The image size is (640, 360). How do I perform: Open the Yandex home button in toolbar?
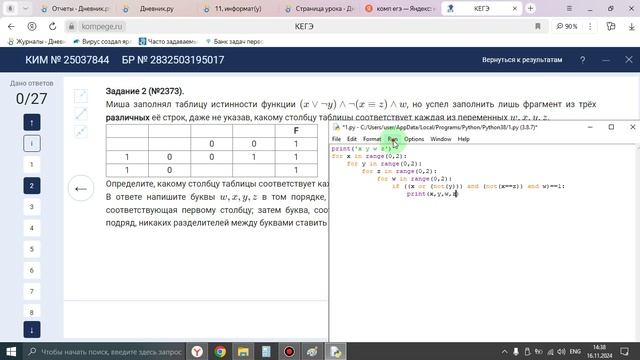pyautogui.click(x=31, y=27)
